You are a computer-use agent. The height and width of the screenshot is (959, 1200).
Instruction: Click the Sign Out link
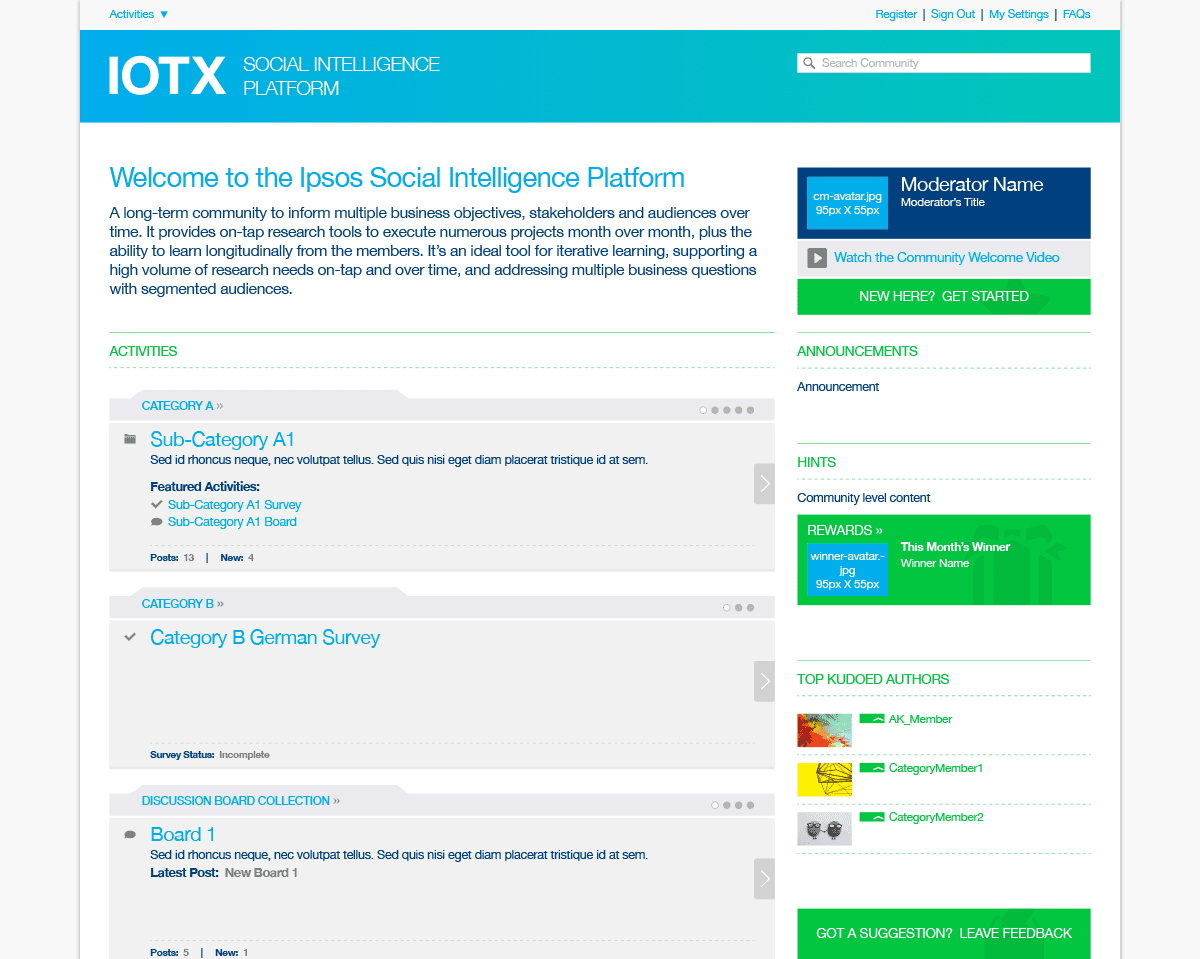click(953, 14)
